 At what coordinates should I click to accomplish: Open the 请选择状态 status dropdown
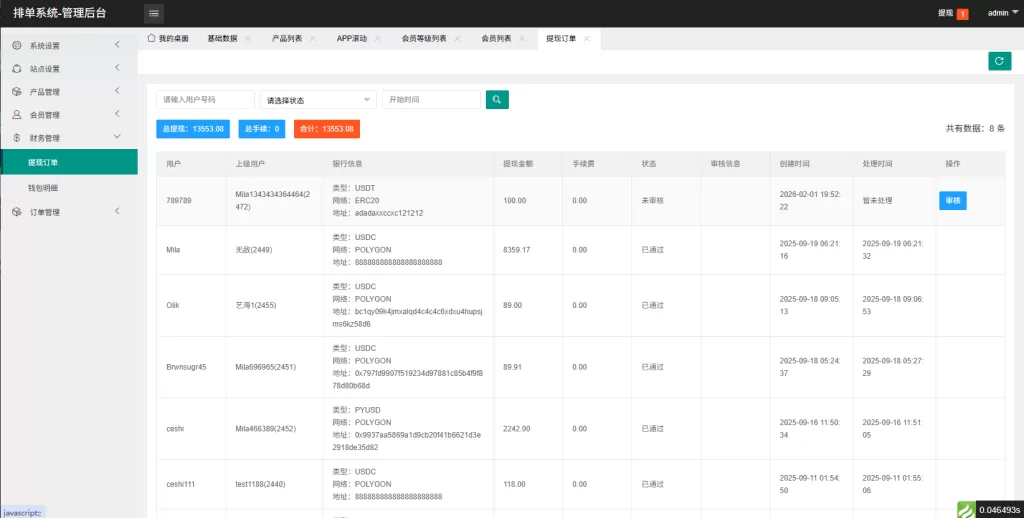[x=318, y=100]
